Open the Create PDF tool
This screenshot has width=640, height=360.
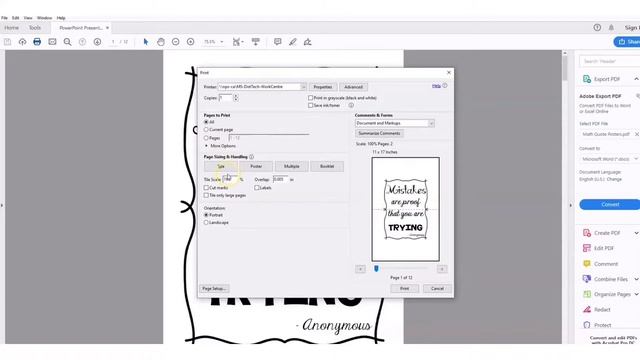(x=607, y=233)
